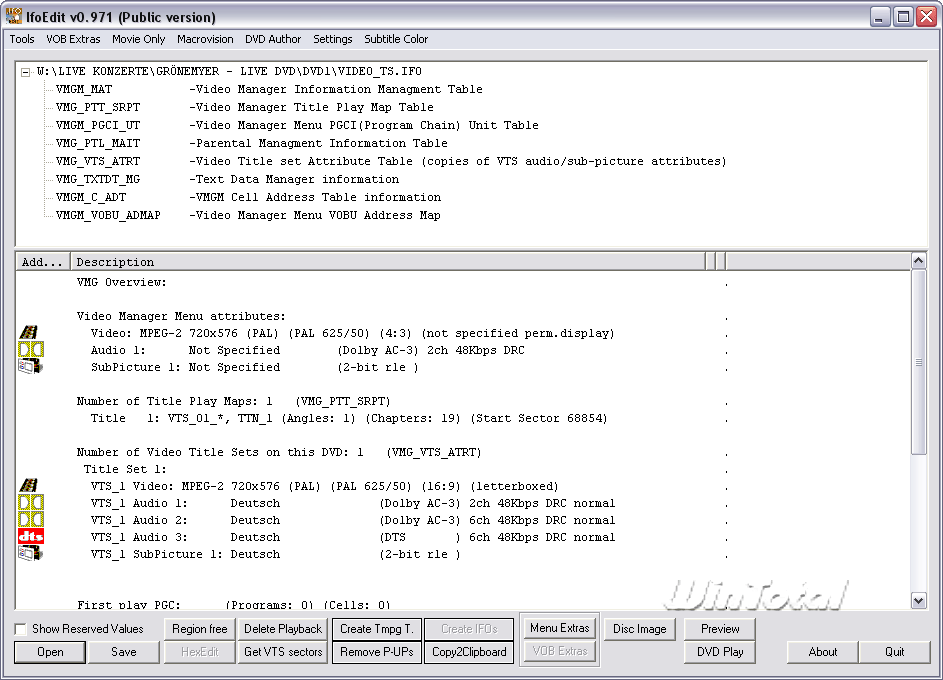Click the red DTS icon for Audio 3

click(x=30, y=537)
